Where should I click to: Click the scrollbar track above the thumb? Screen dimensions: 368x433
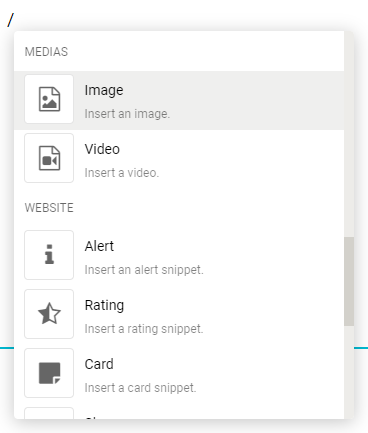[349, 133]
